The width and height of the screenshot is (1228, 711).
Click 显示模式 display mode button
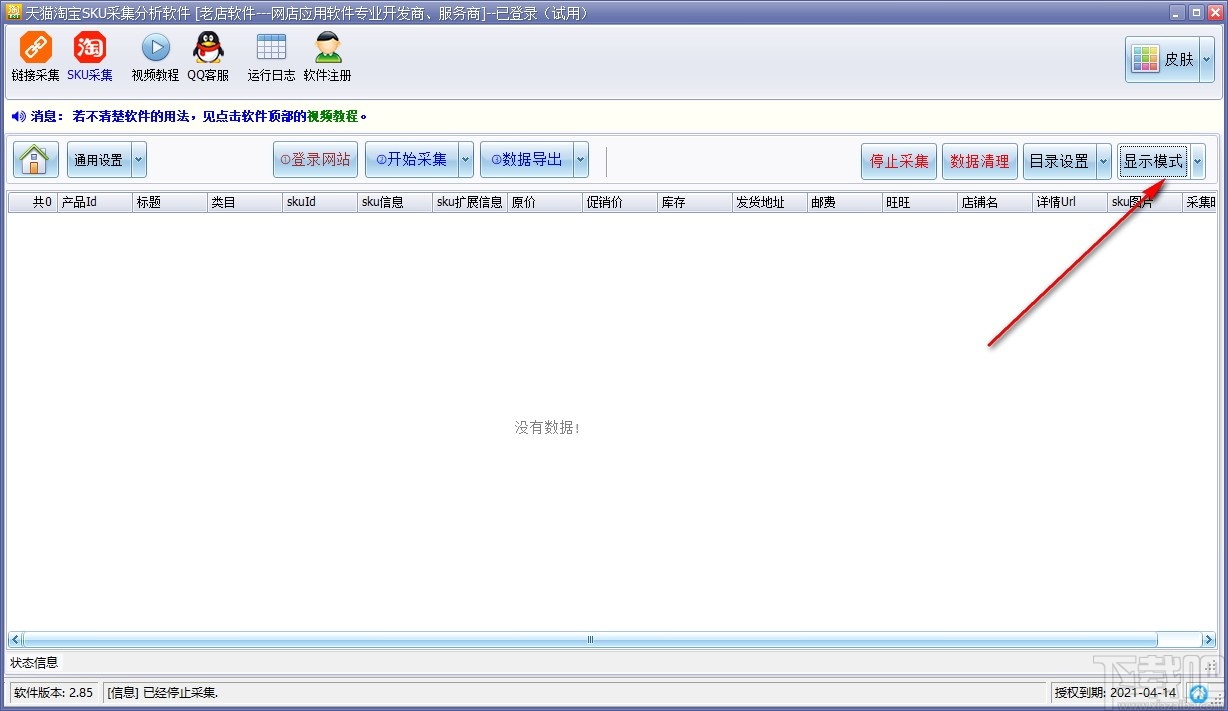click(x=1154, y=161)
